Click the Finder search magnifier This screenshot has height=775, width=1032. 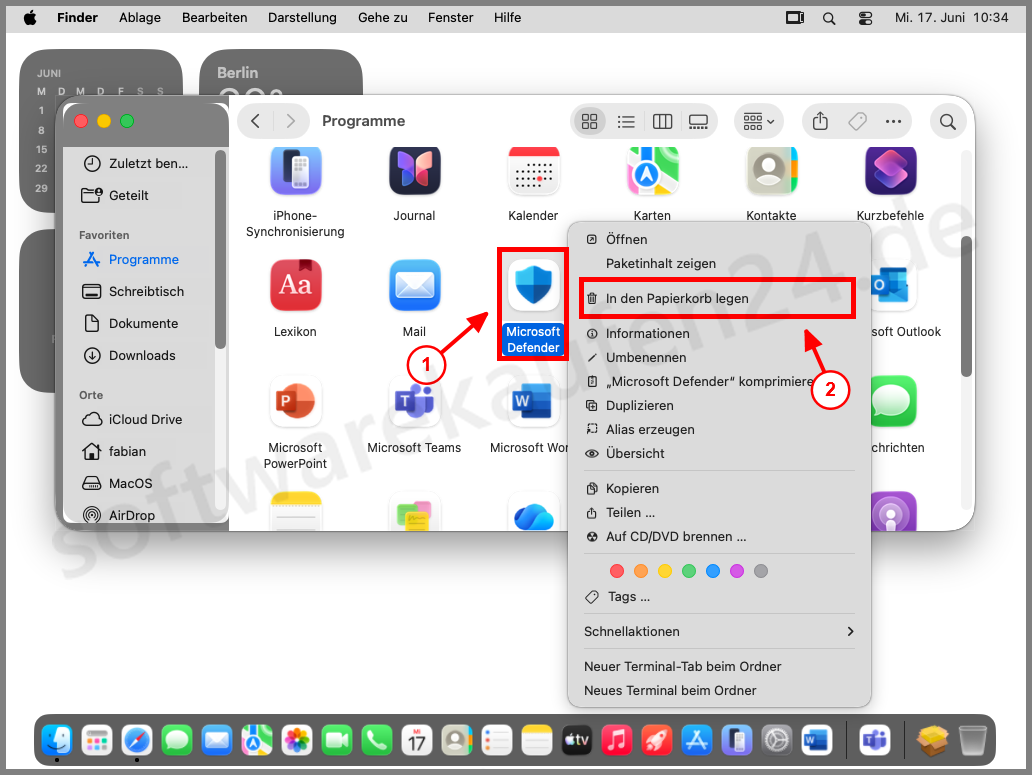[948, 121]
